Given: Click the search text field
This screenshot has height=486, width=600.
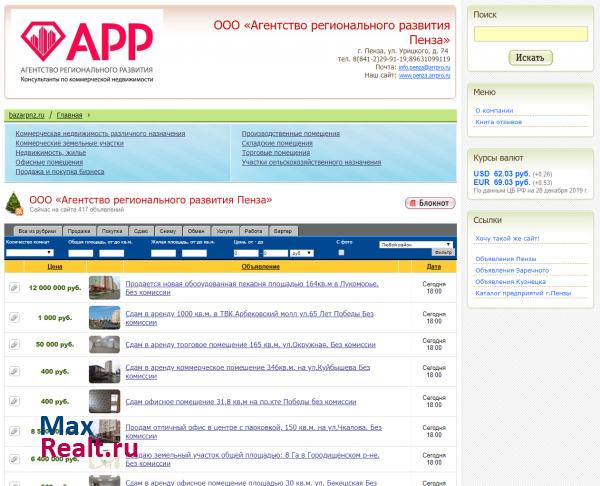Looking at the screenshot, I should point(531,34).
